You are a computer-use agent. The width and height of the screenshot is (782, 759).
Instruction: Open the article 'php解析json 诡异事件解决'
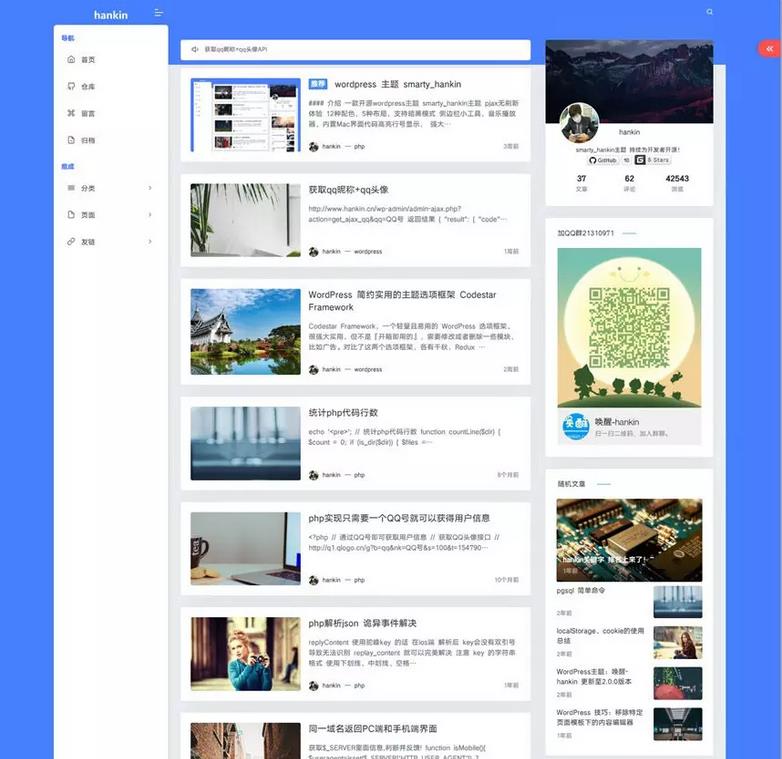(x=362, y=623)
